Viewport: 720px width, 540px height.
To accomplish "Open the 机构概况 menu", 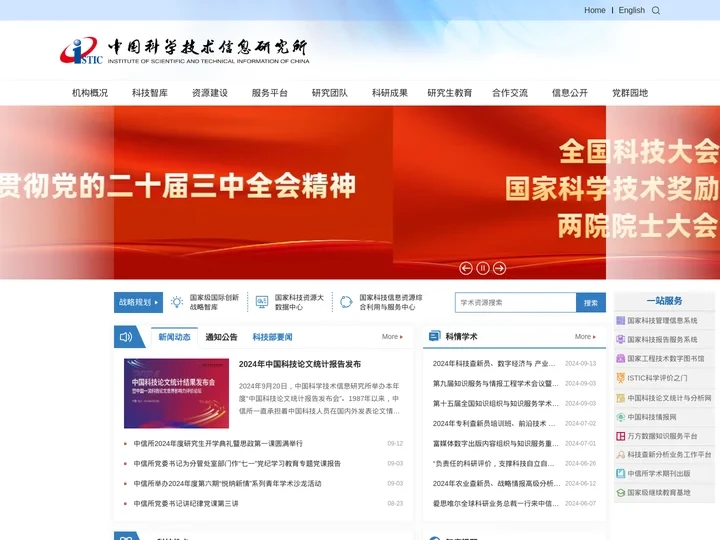I will [x=90, y=93].
